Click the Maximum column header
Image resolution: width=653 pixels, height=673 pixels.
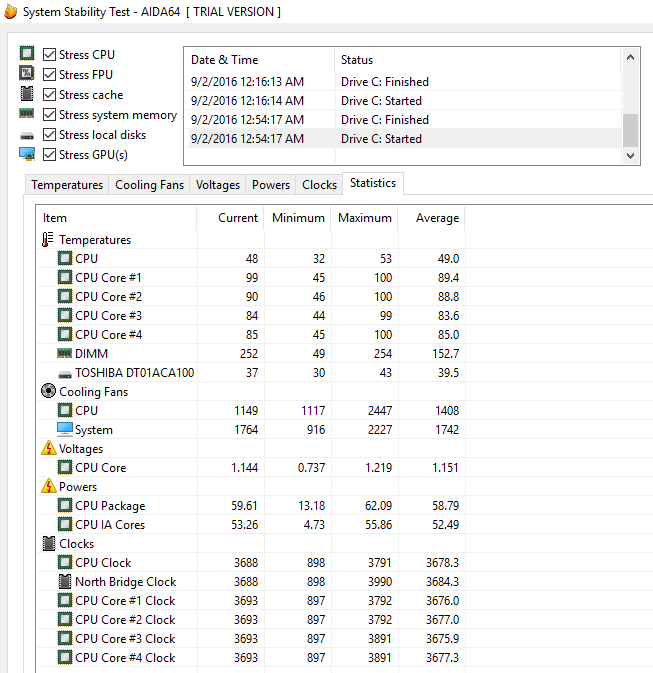pos(364,218)
